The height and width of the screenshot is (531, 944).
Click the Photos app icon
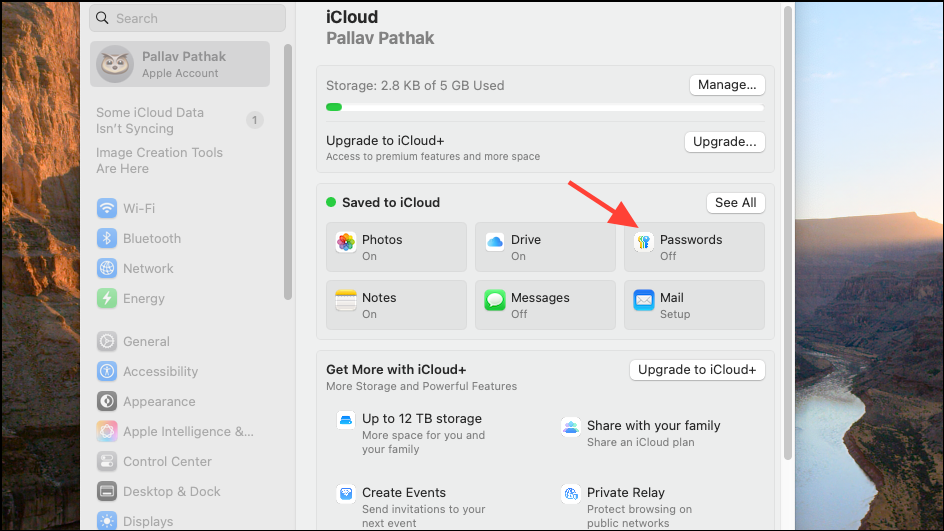point(346,243)
